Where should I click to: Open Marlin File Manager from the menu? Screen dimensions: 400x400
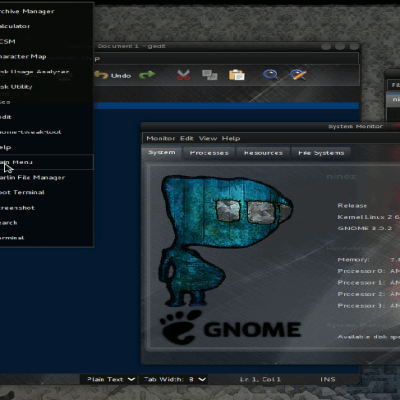pos(47,177)
